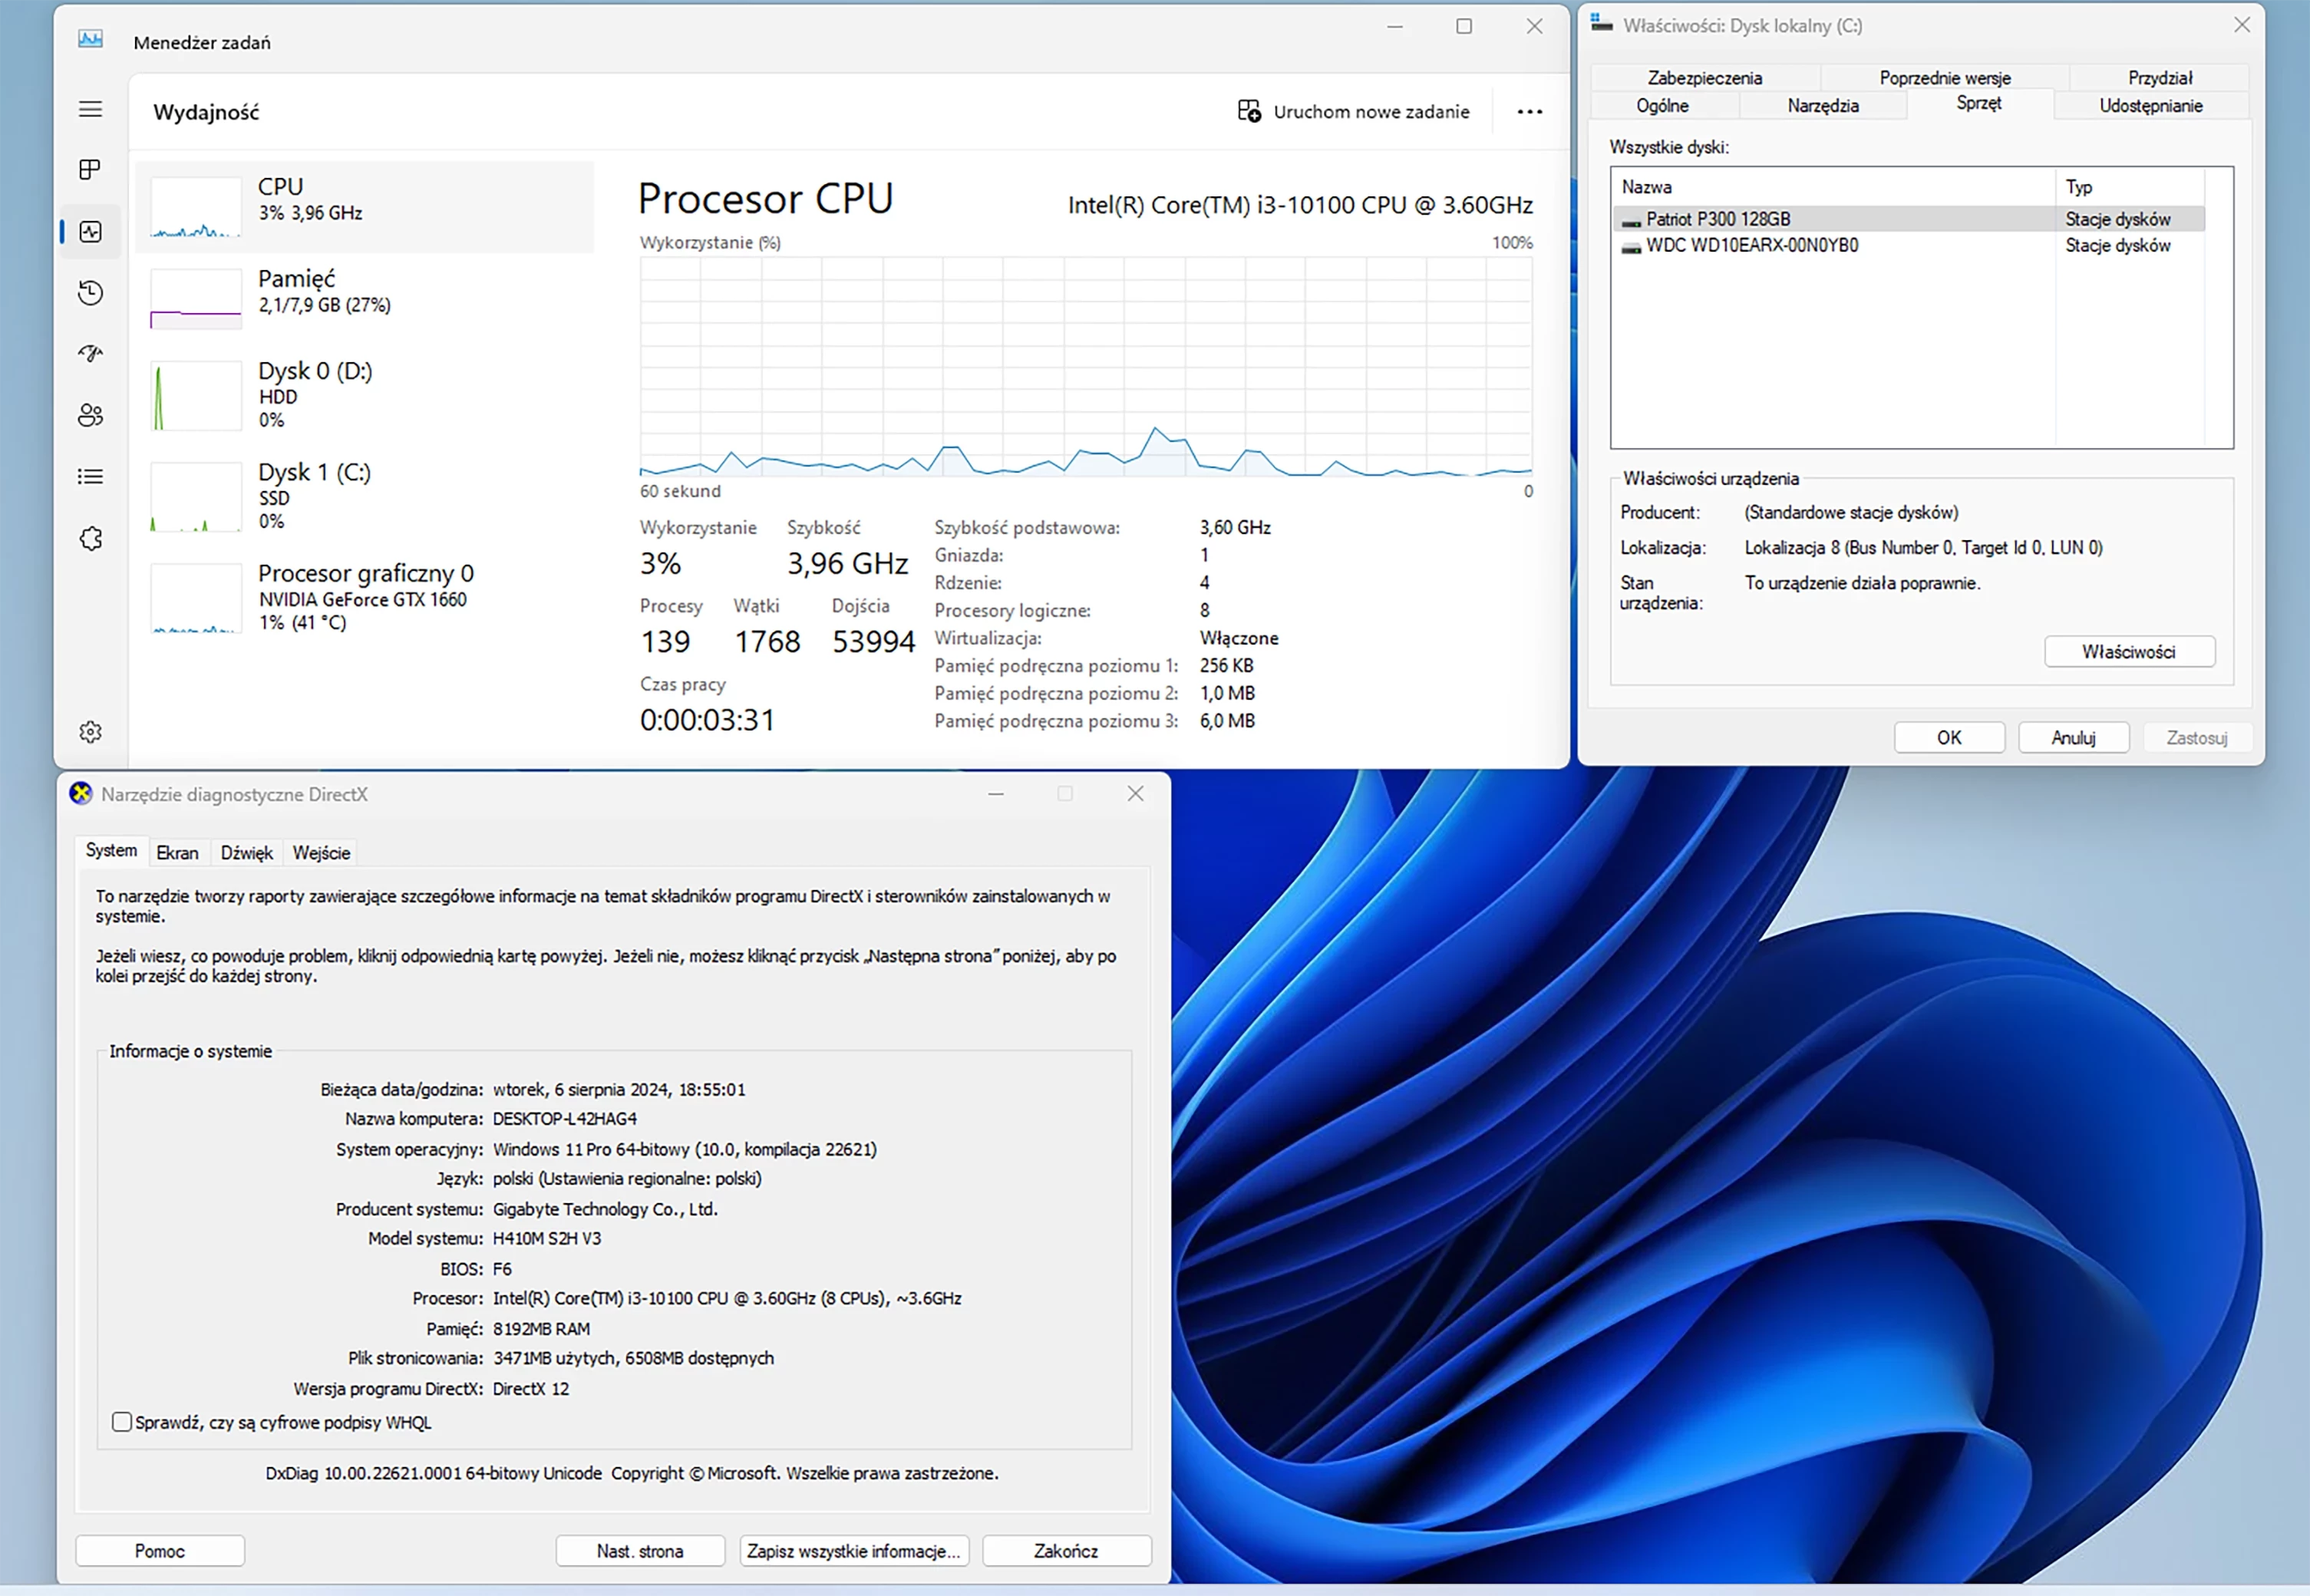This screenshot has width=2310, height=1596.
Task: Select Patriot P300 128GB drive row
Action: coord(1908,219)
